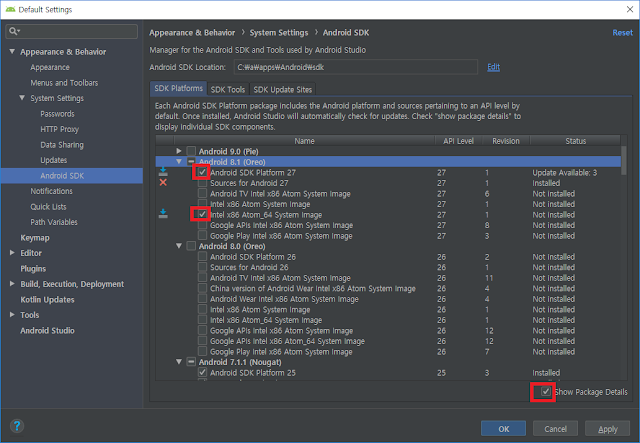Expand Tools settings node
Screen dimensions: 640x443
coord(12,314)
